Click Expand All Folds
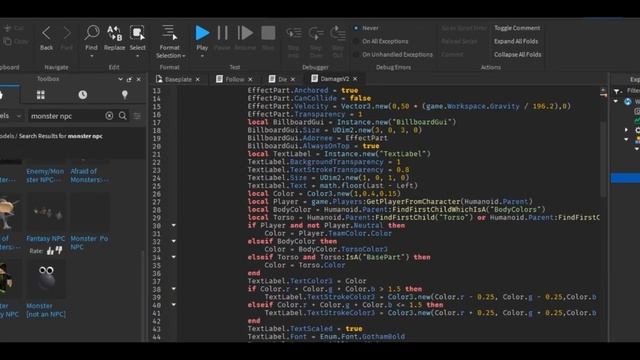Screen dimensions: 640x360 516,41
